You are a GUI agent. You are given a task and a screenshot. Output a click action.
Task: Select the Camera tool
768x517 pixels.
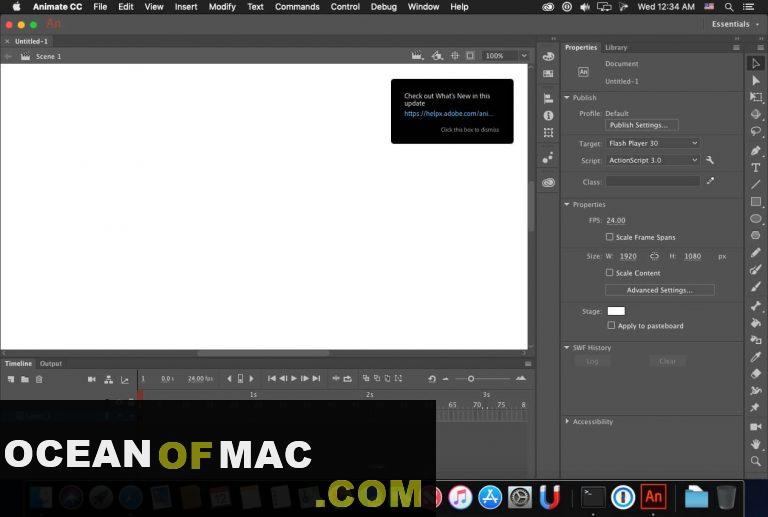click(756, 427)
